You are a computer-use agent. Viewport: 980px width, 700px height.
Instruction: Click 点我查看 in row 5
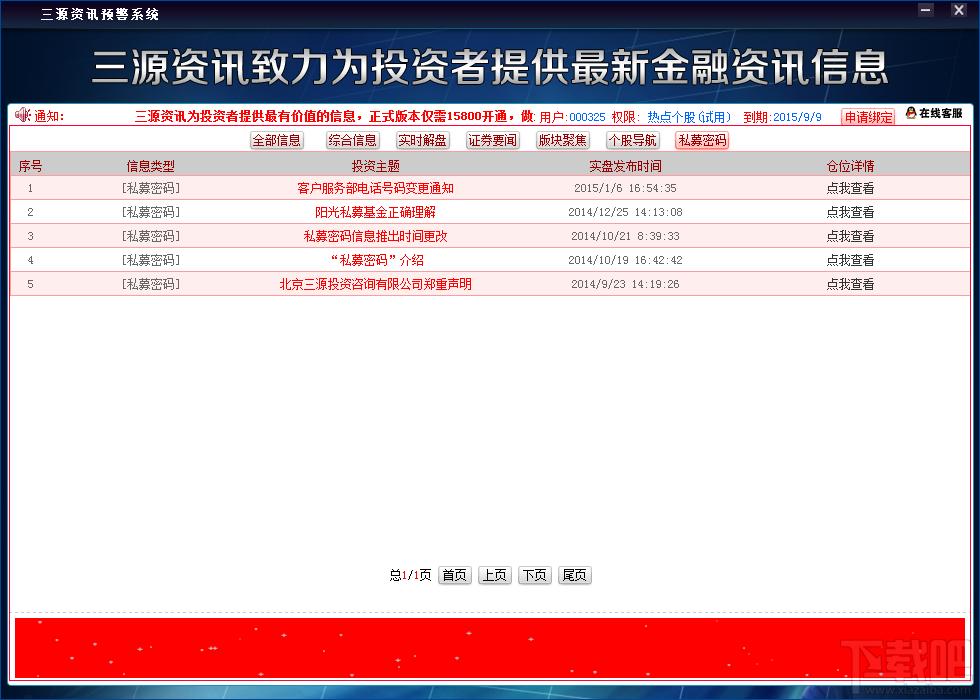pos(850,284)
